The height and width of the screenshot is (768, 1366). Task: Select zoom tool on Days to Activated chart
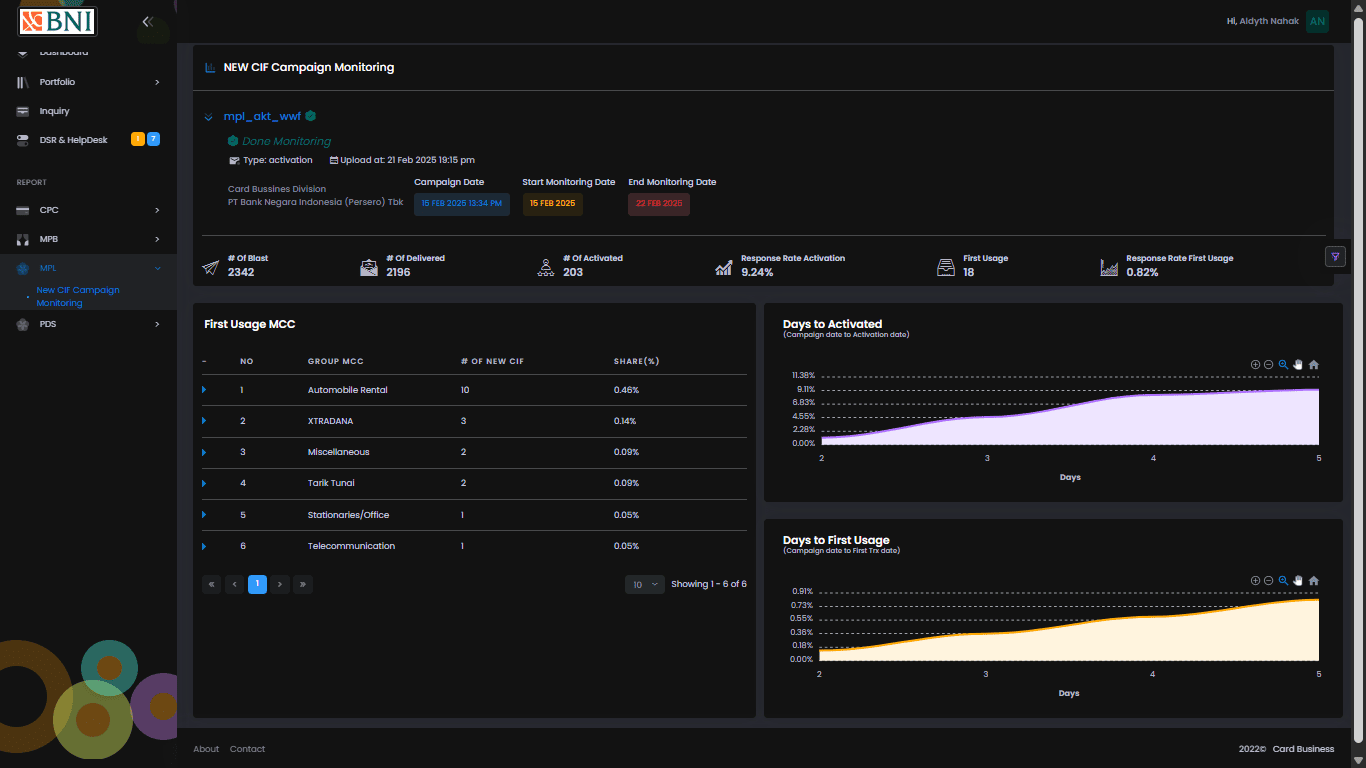tap(1283, 365)
